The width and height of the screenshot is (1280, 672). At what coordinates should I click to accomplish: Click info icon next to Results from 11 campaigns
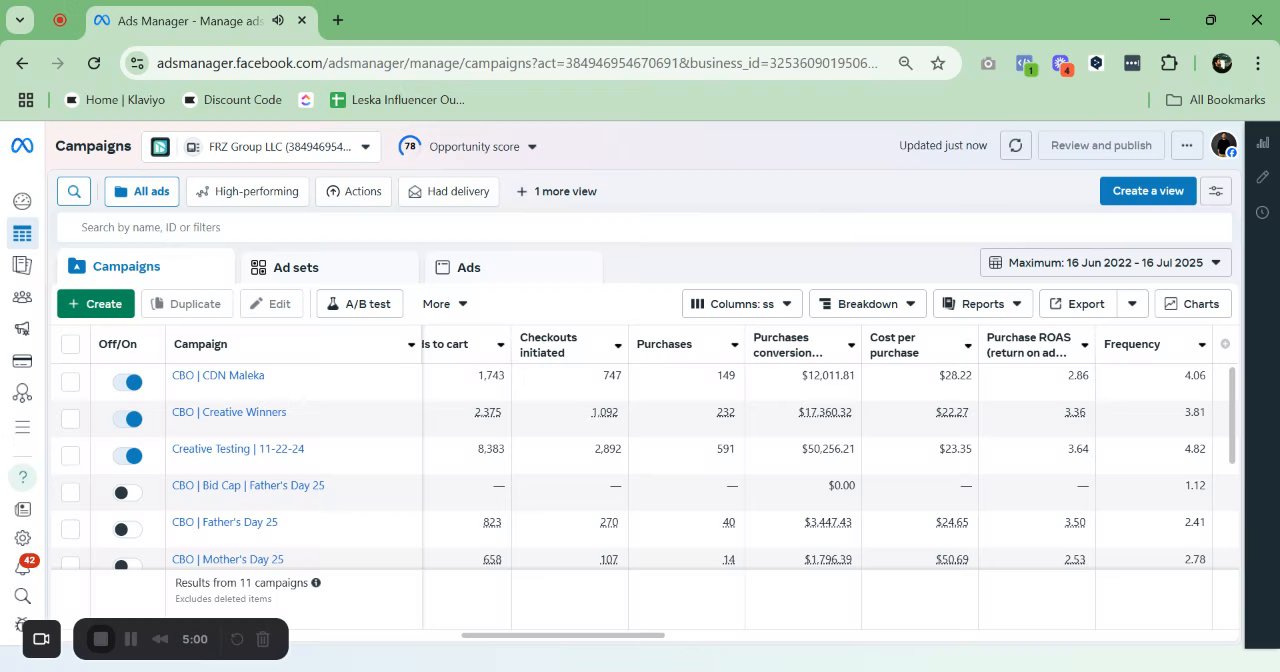tap(316, 582)
